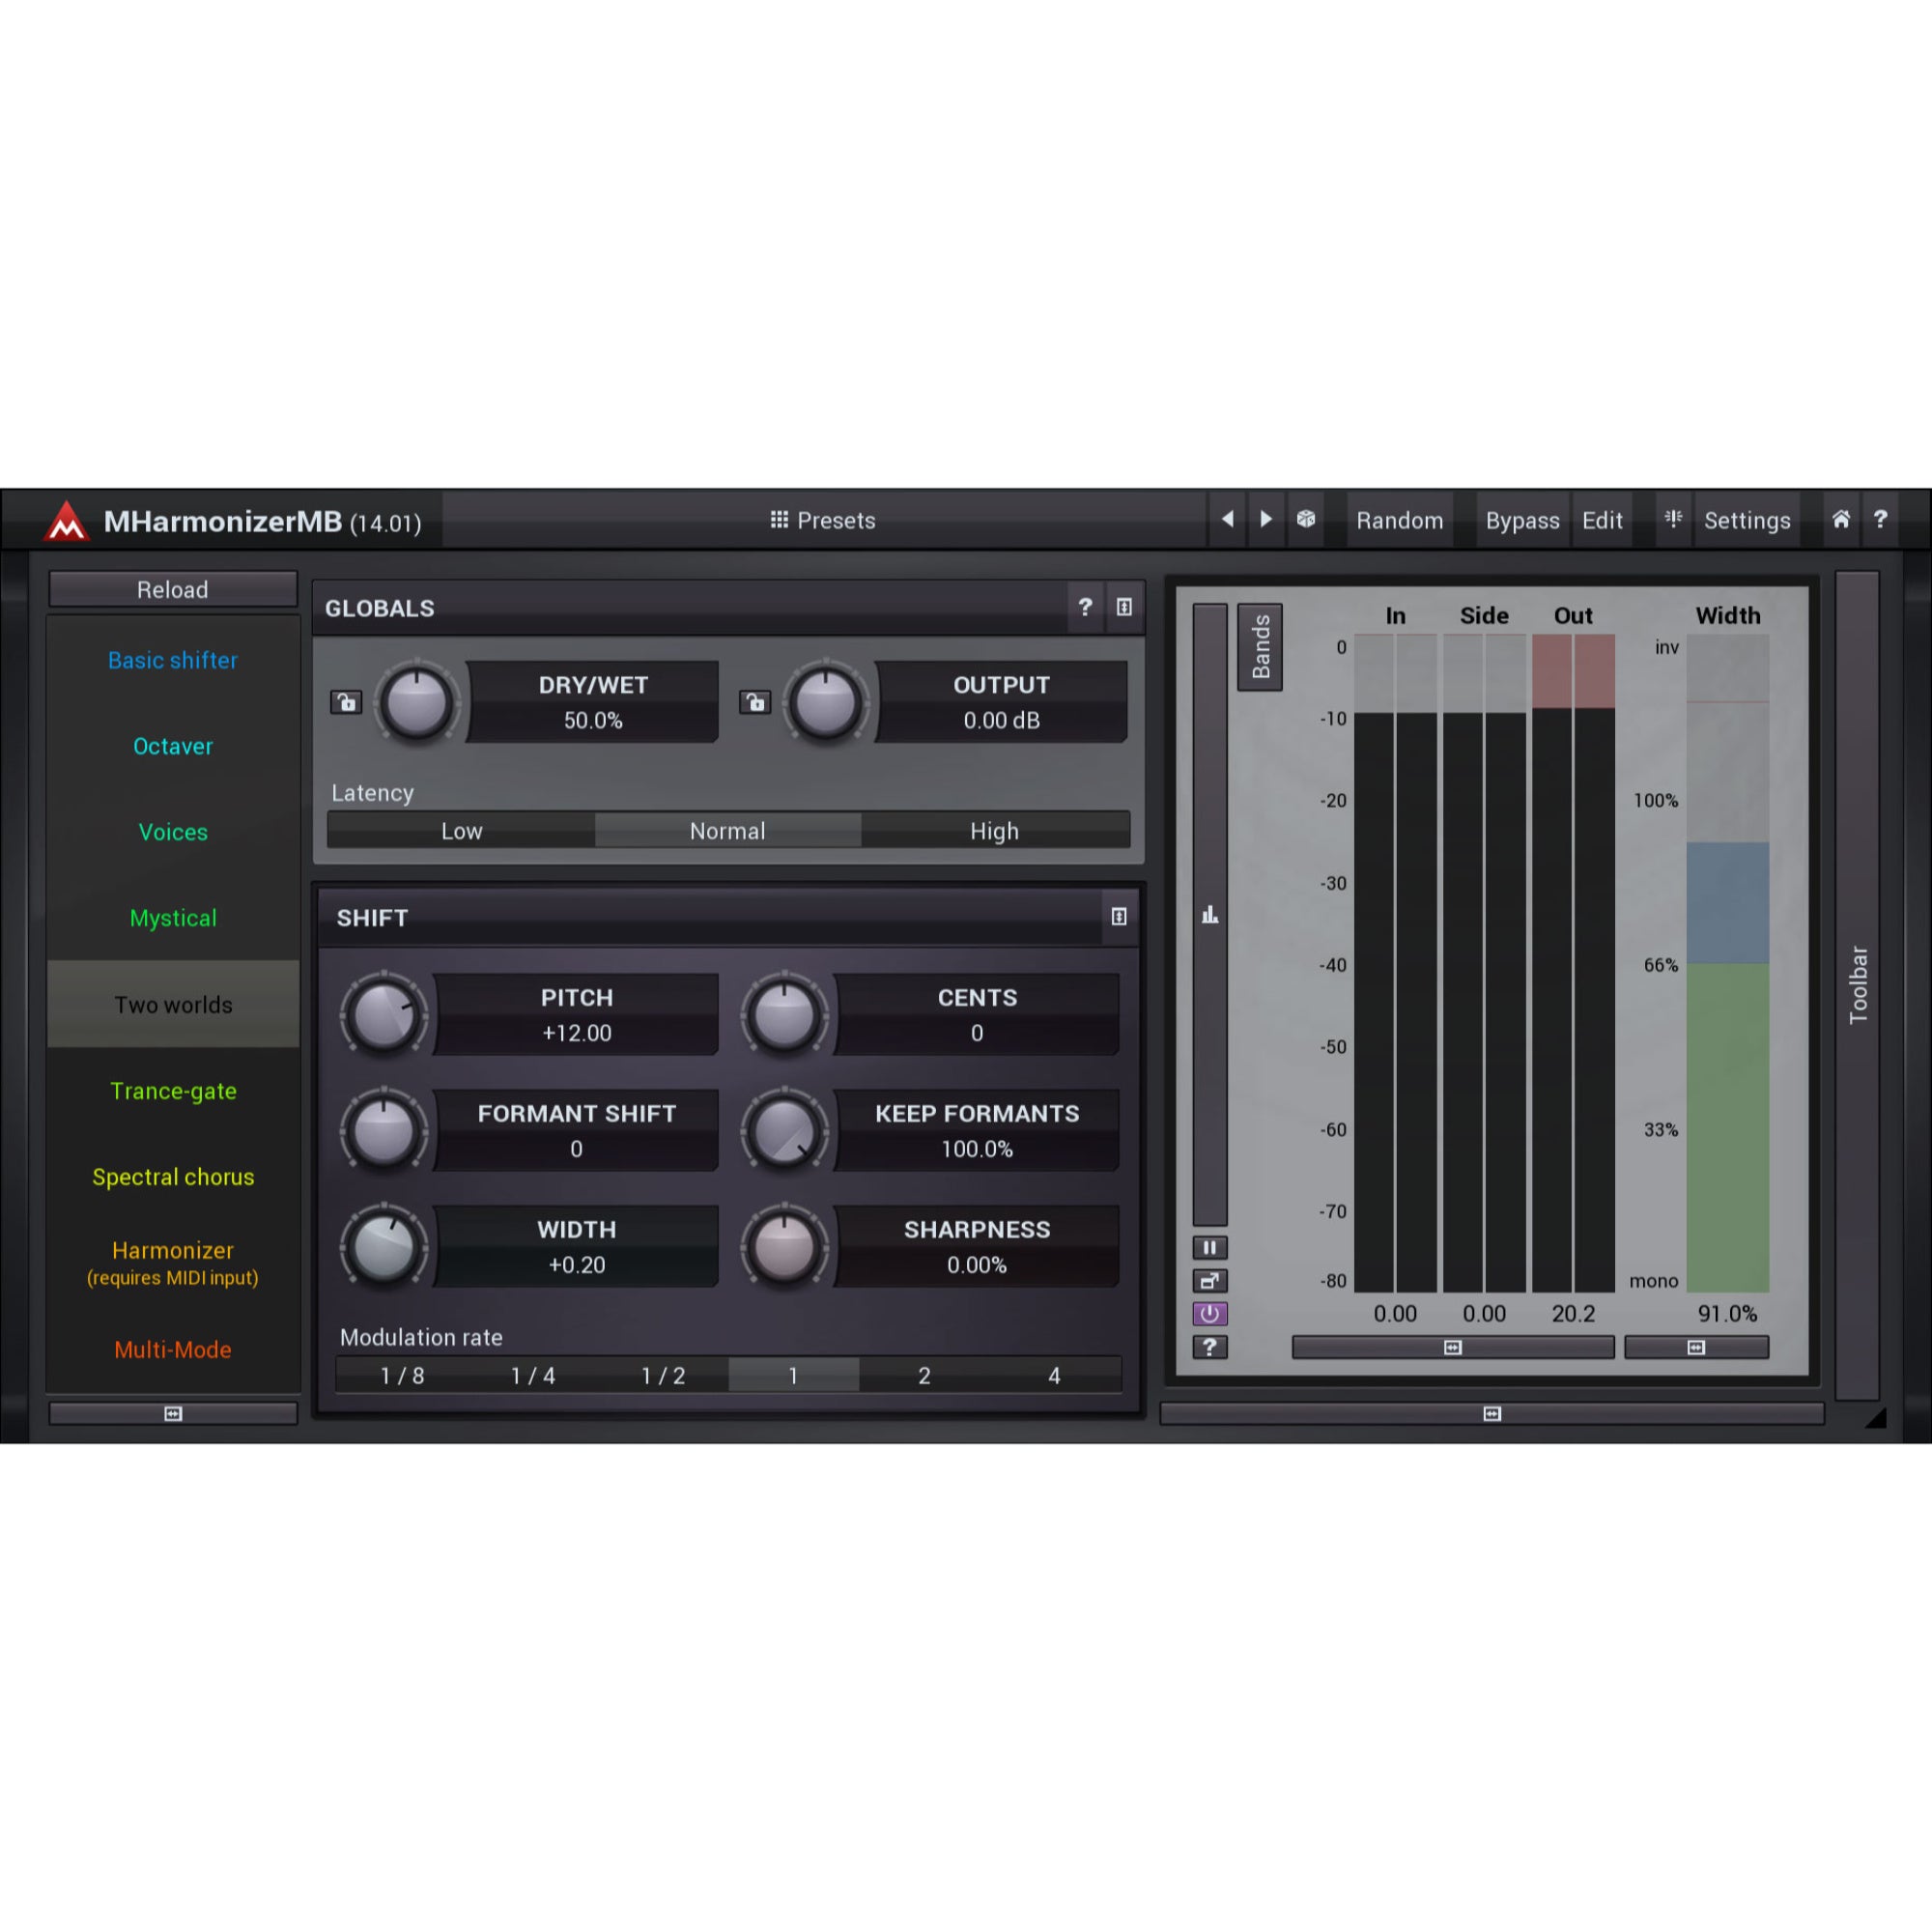The image size is (1932, 1932).
Task: Open the Presets browser
Action: point(823,520)
